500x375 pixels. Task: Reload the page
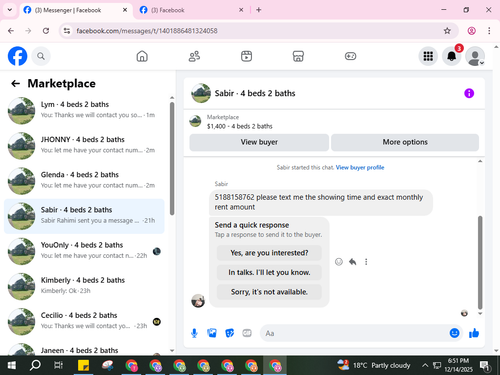pyautogui.click(x=46, y=31)
